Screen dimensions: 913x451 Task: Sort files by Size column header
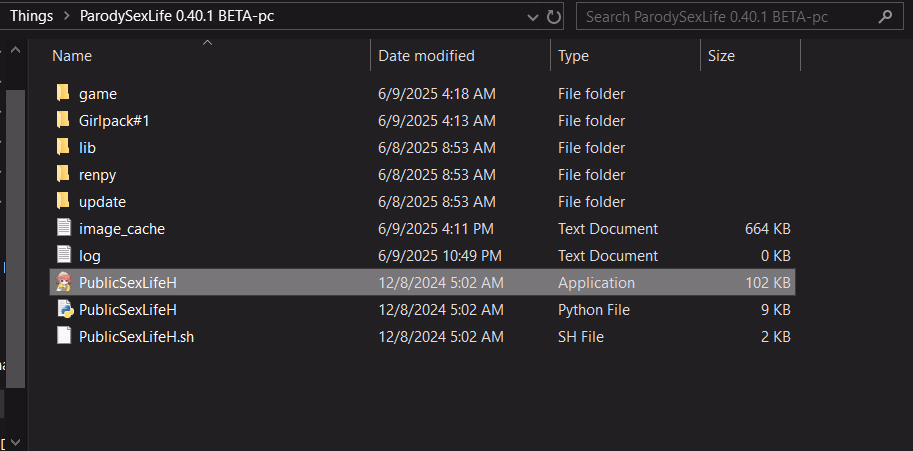[722, 56]
